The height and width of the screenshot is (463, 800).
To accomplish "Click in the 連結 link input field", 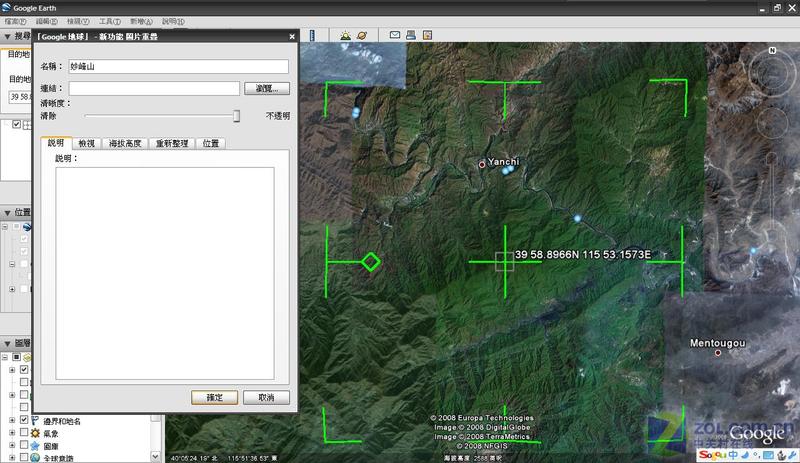I will click(x=154, y=88).
